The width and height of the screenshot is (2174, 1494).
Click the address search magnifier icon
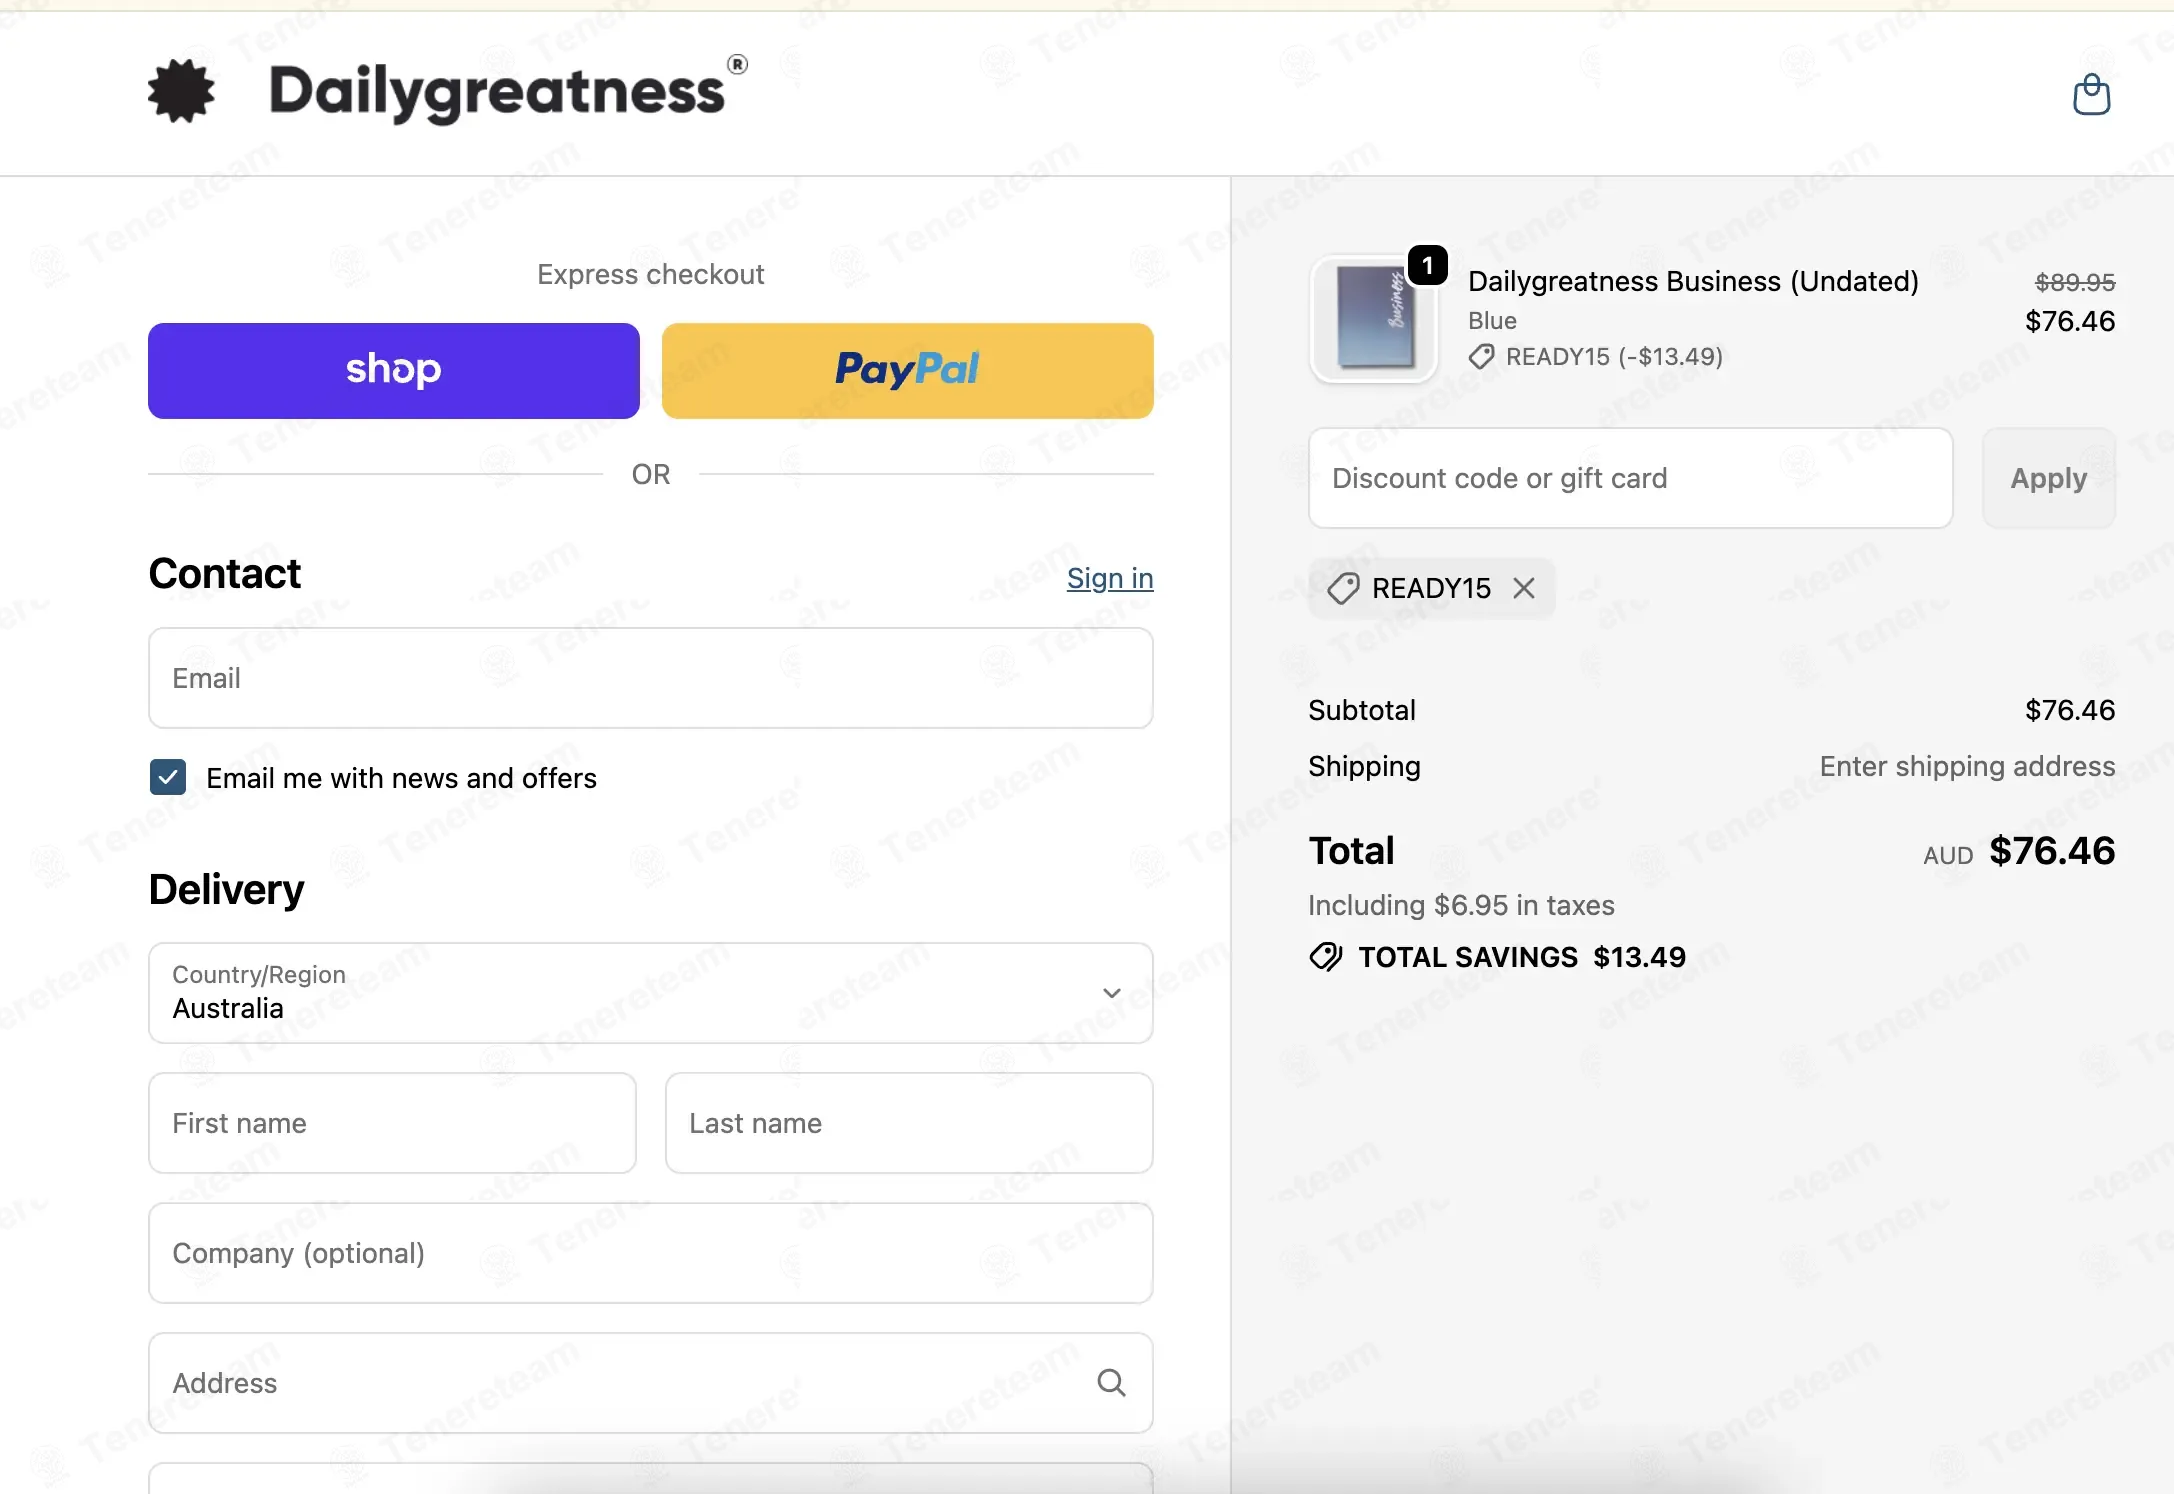[1111, 1383]
